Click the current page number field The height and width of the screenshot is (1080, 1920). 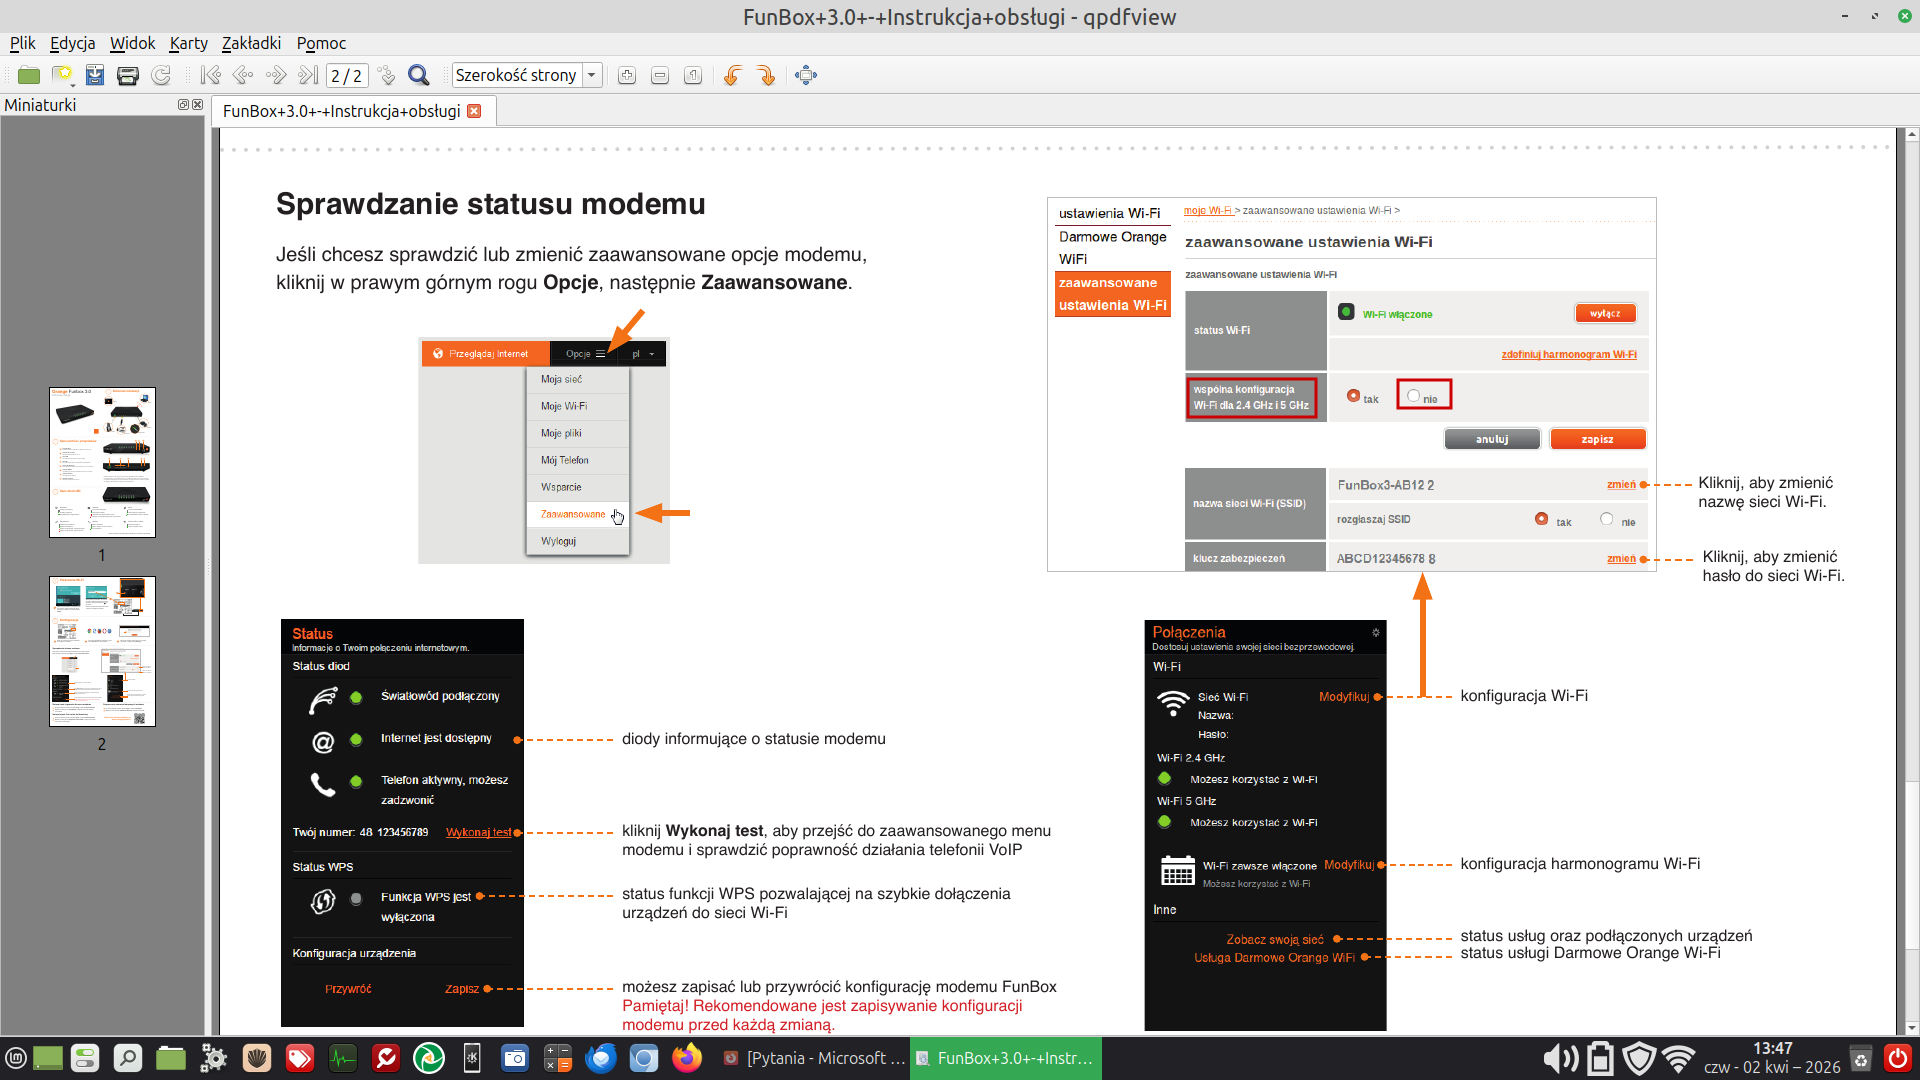(x=347, y=76)
